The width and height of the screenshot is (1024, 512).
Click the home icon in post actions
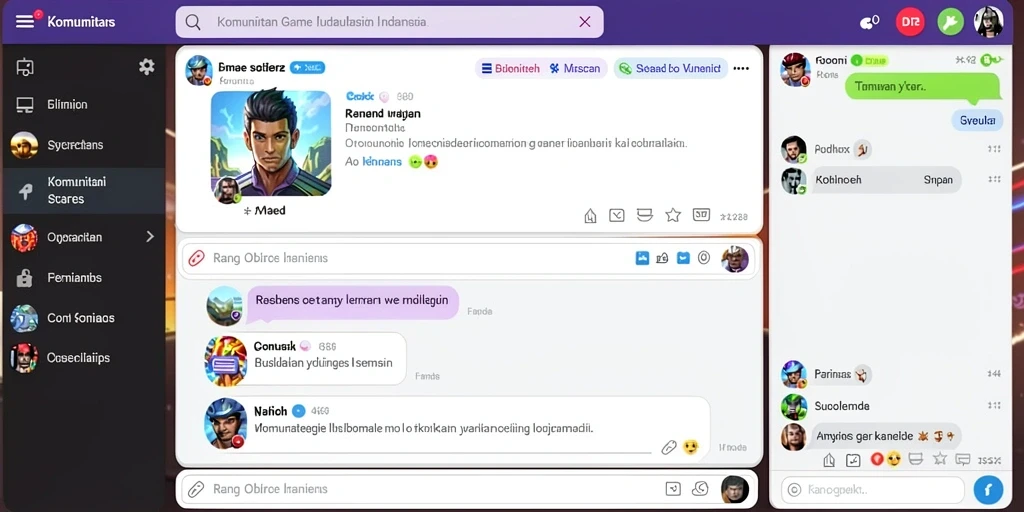click(x=590, y=216)
